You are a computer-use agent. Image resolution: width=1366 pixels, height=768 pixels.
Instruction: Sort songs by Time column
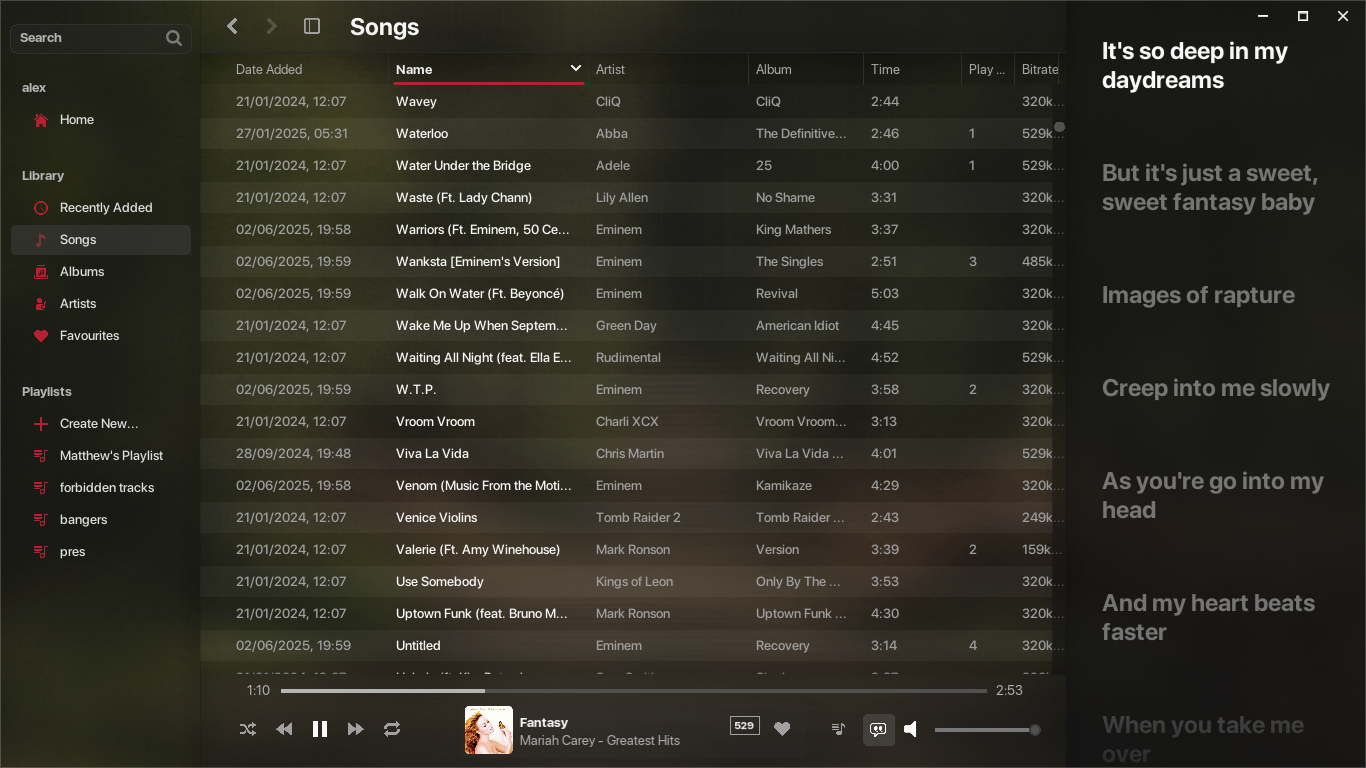point(885,69)
